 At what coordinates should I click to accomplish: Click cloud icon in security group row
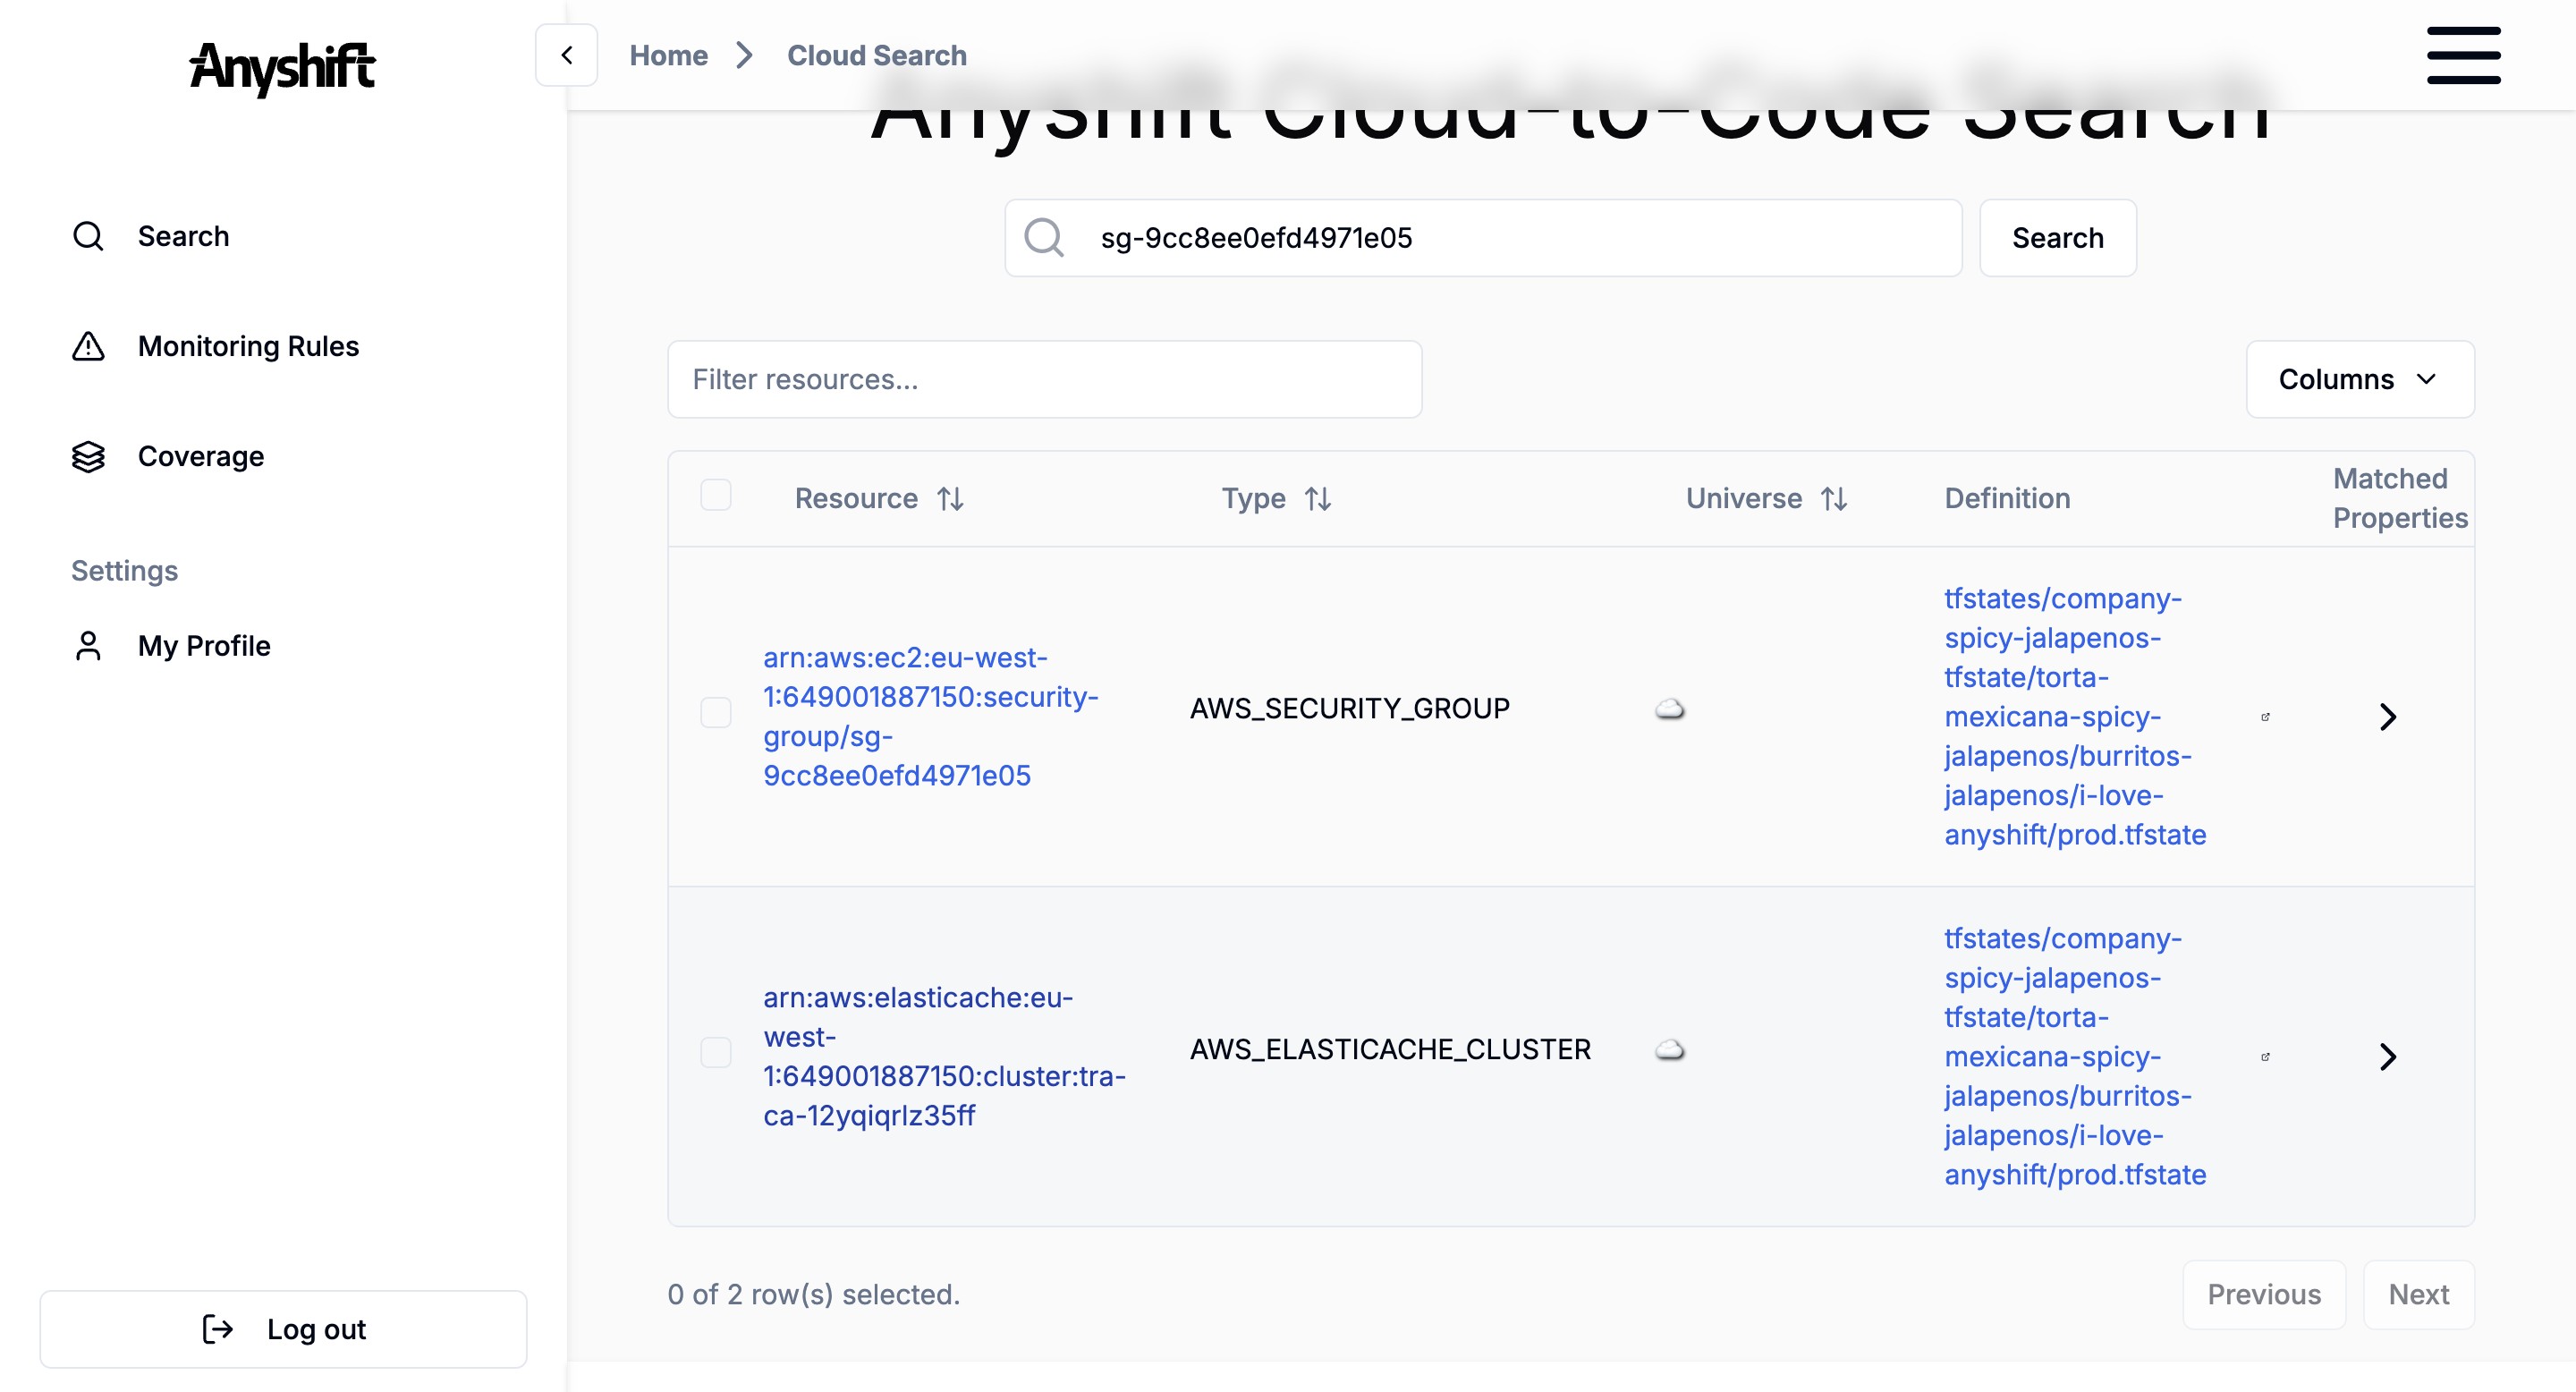pos(1669,709)
